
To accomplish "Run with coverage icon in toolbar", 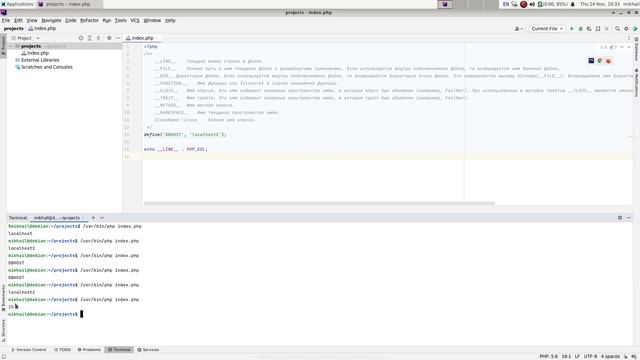I will 589,29.
